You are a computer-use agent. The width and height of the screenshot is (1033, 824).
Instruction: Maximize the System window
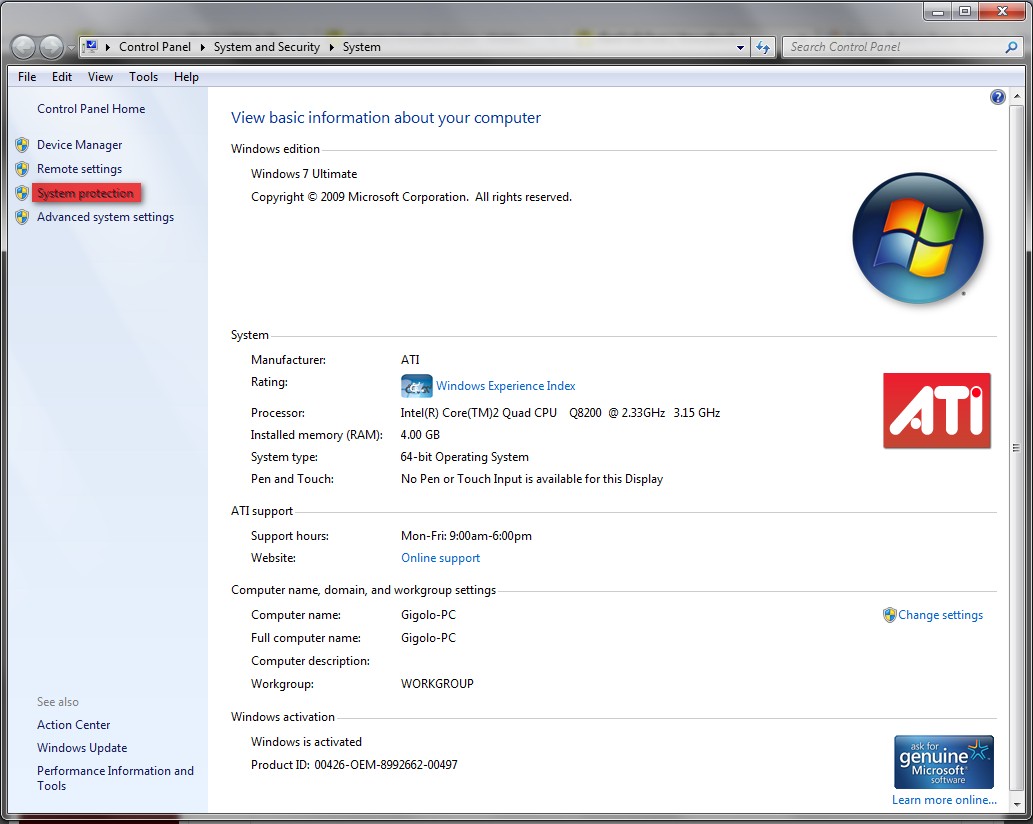(x=965, y=11)
